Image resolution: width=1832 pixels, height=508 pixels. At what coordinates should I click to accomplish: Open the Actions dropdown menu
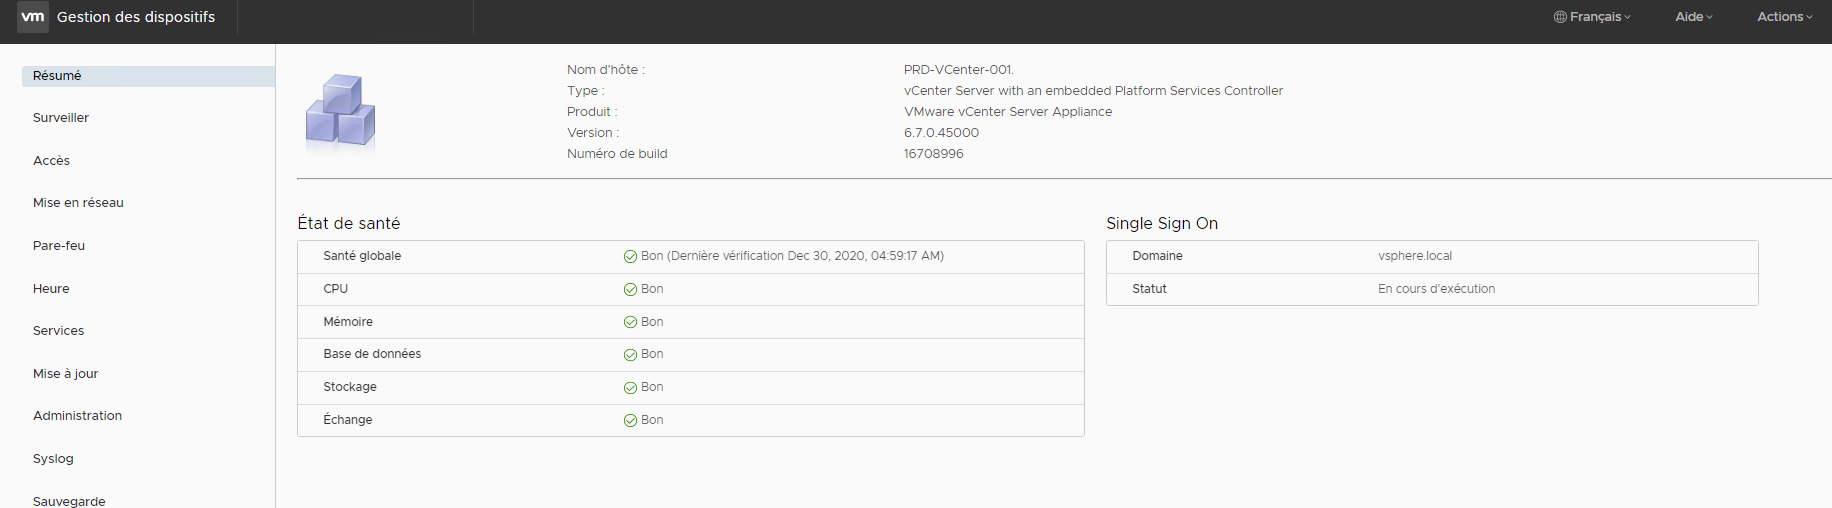point(1784,17)
